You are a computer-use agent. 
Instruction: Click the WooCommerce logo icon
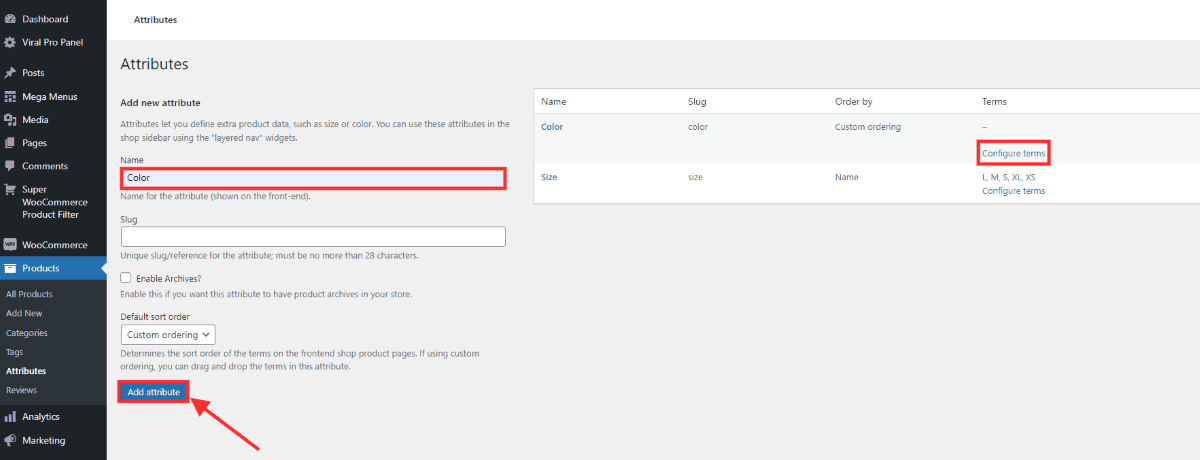(x=10, y=244)
